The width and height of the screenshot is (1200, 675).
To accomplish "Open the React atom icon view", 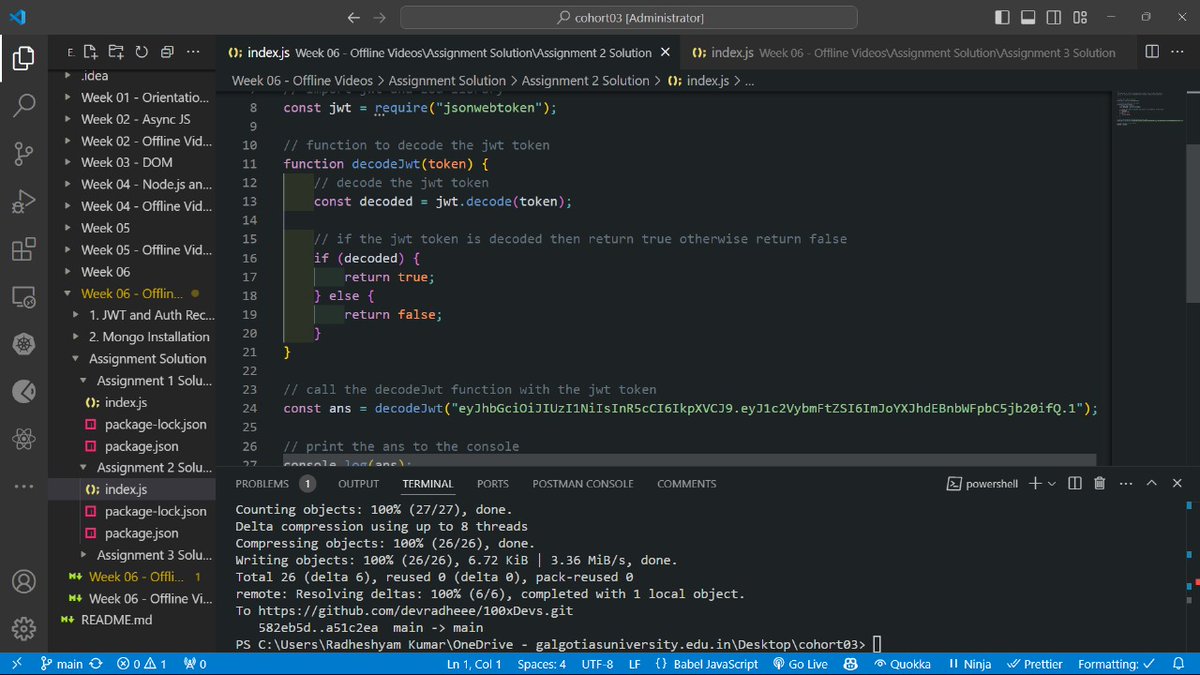I will pyautogui.click(x=24, y=438).
